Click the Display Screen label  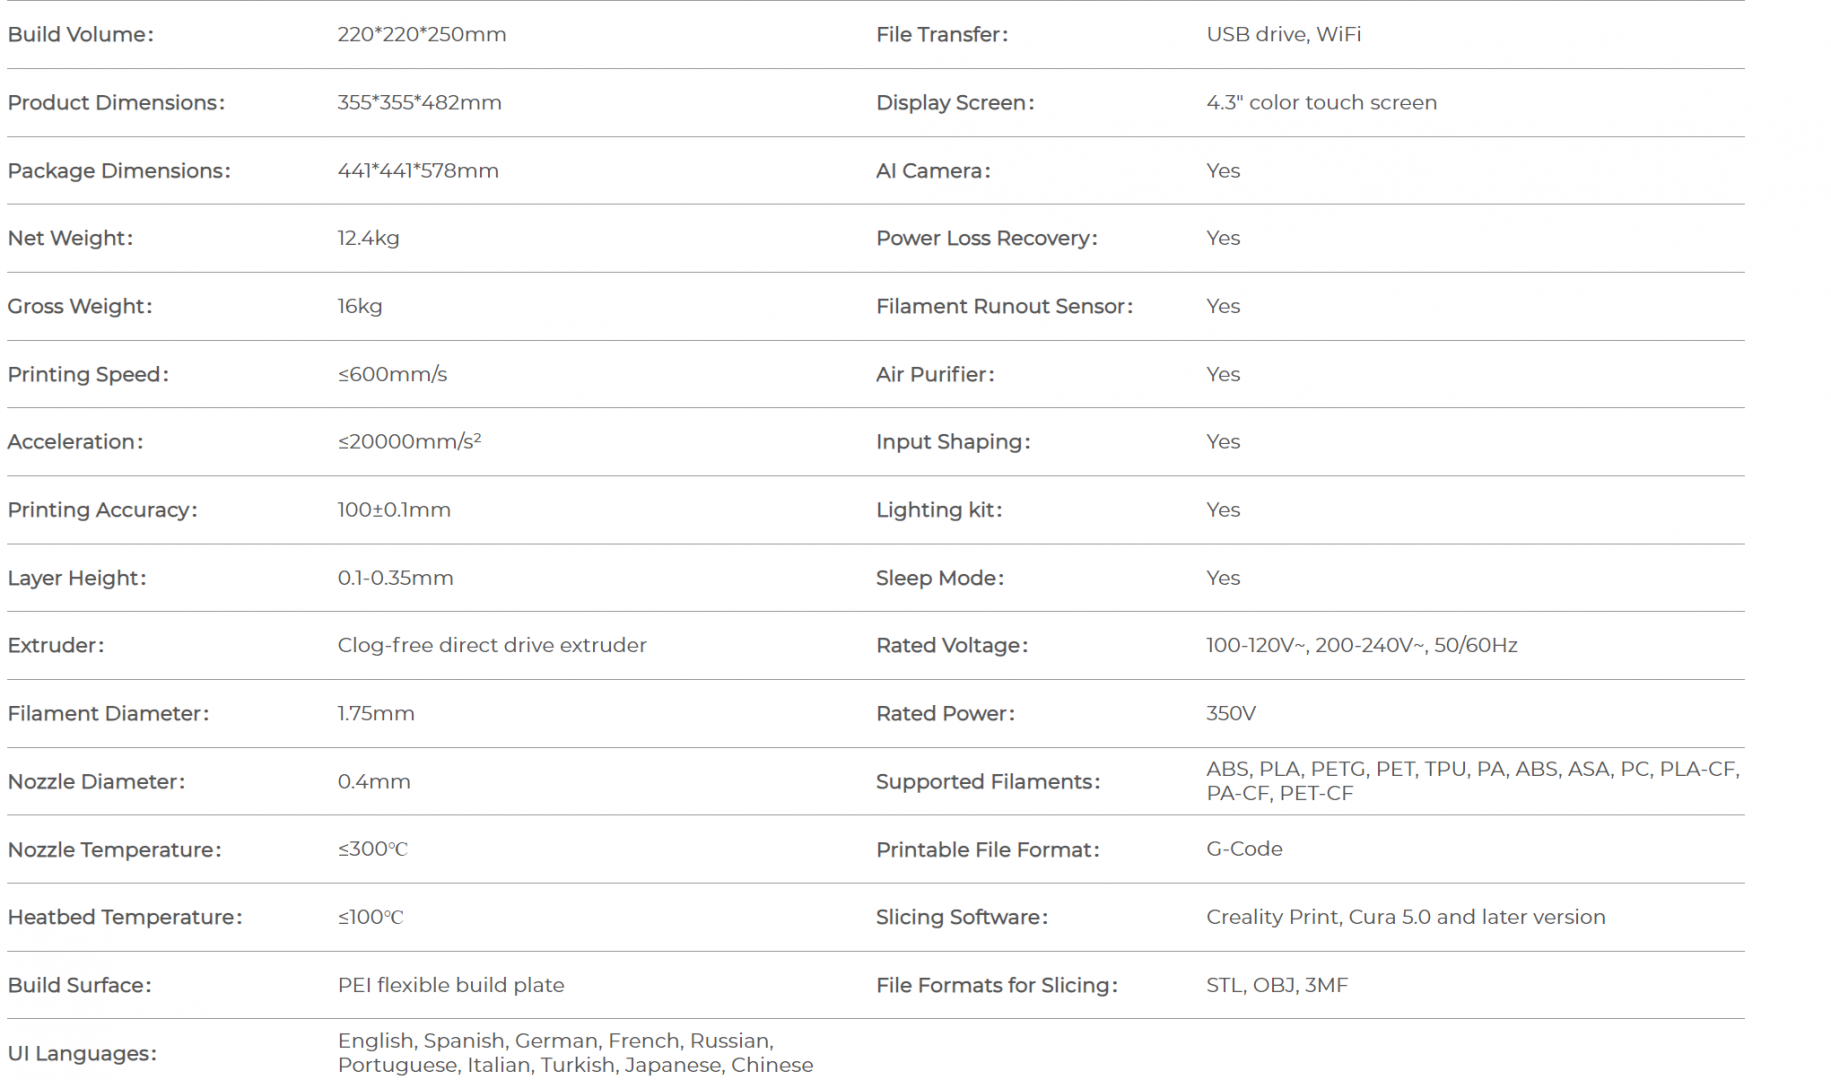pos(955,102)
